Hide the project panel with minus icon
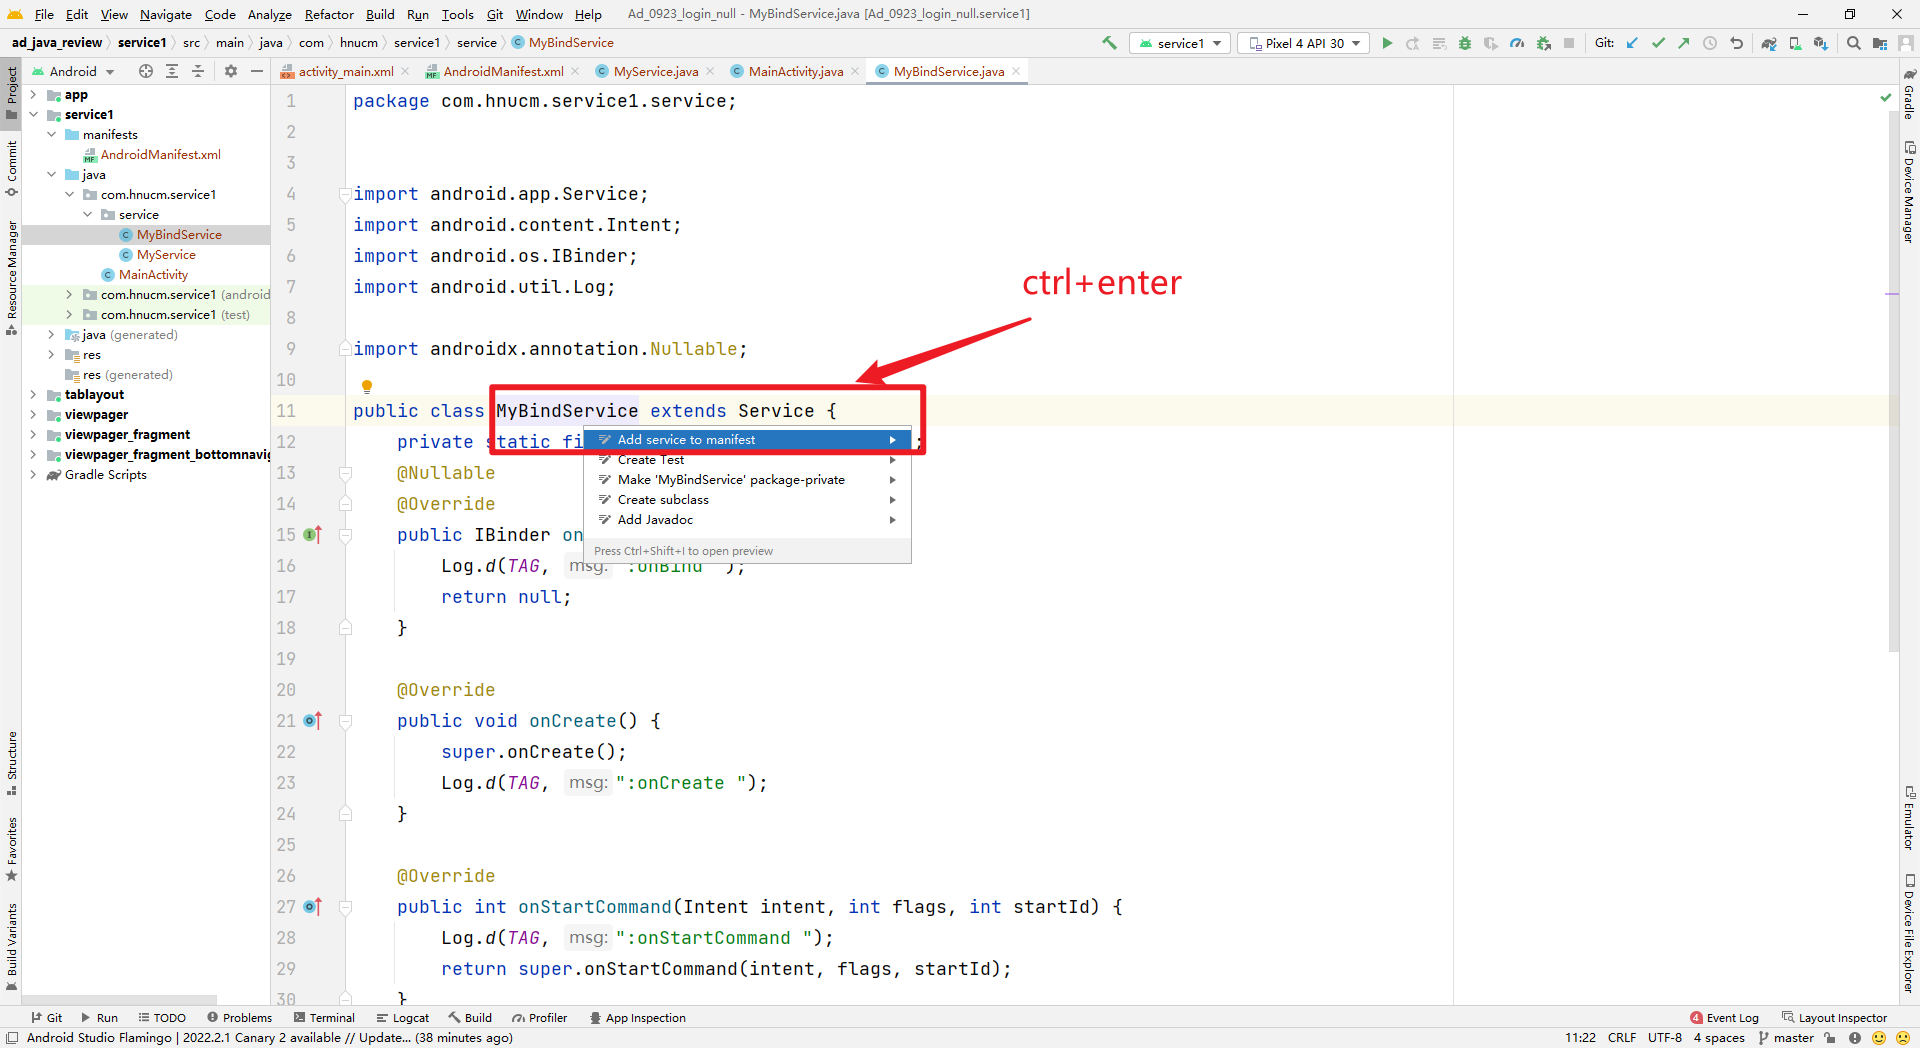This screenshot has height=1048, width=1920. (257, 71)
